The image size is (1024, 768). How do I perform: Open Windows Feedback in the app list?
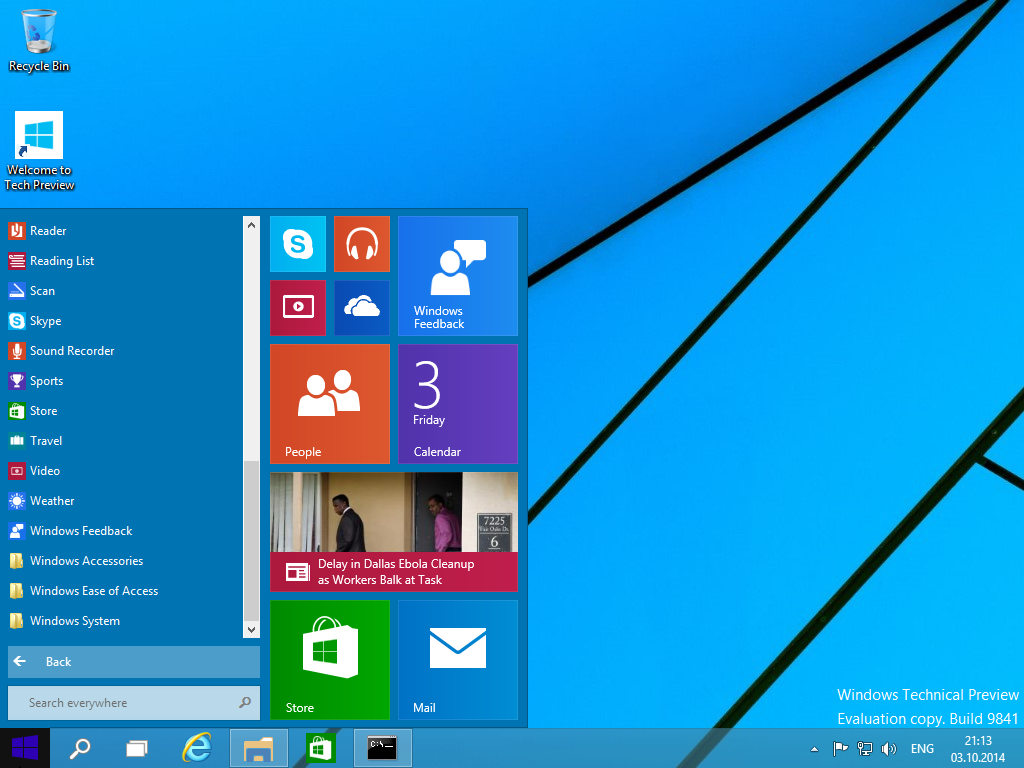124,531
